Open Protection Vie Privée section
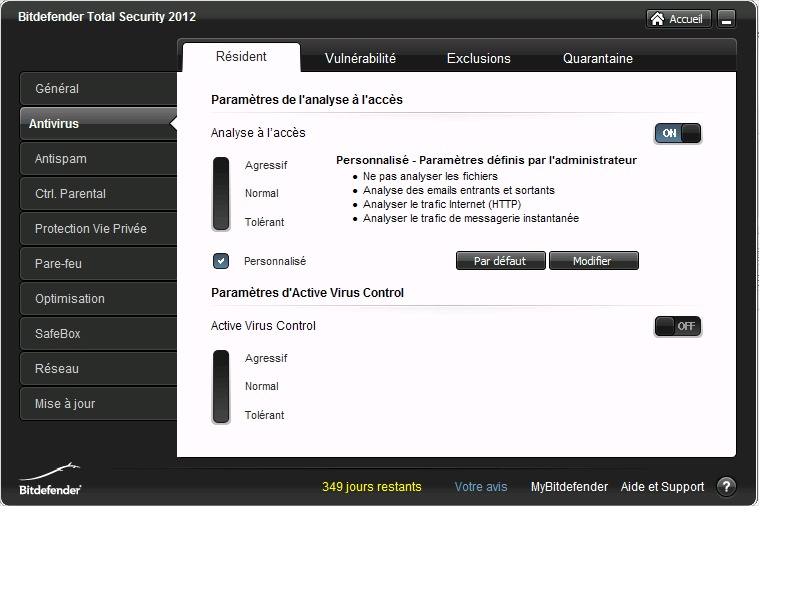This screenshot has width=800, height=600. pyautogui.click(x=98, y=229)
